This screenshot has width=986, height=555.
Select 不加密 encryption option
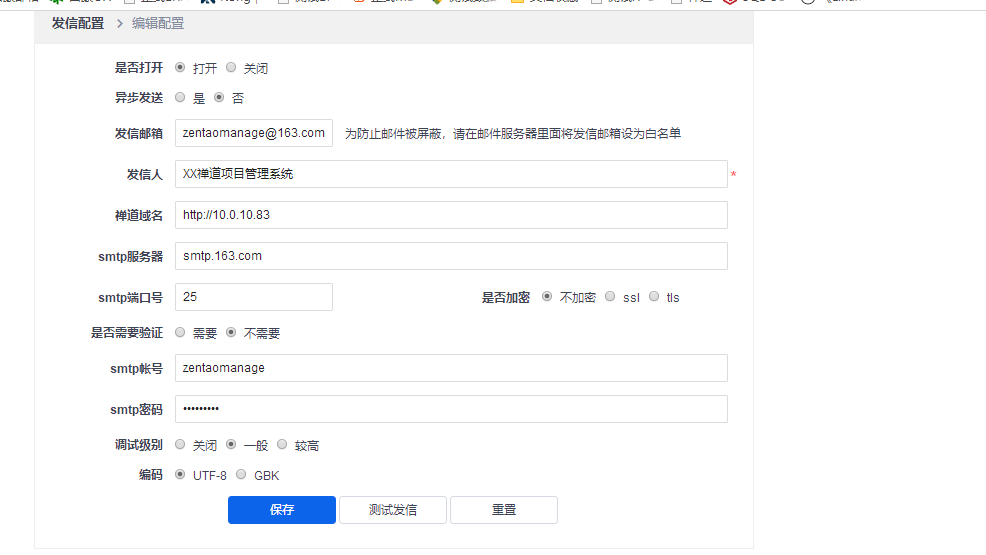pyautogui.click(x=547, y=297)
